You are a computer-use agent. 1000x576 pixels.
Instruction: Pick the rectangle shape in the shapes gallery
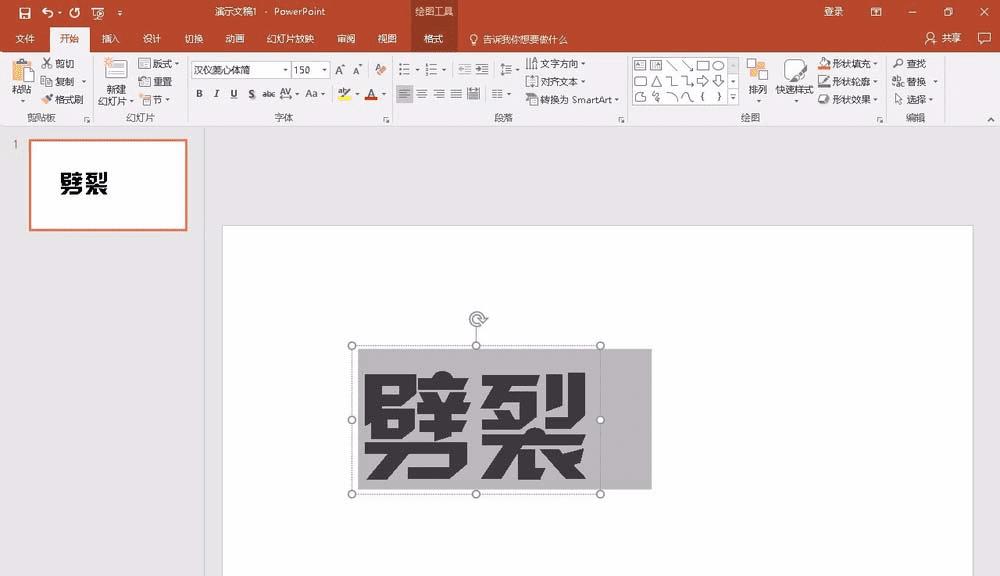click(703, 65)
